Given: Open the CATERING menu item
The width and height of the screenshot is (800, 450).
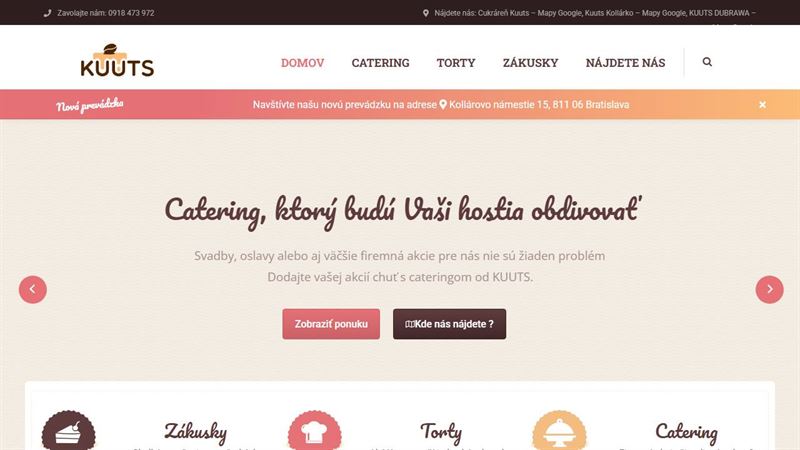Looking at the screenshot, I should (x=380, y=63).
